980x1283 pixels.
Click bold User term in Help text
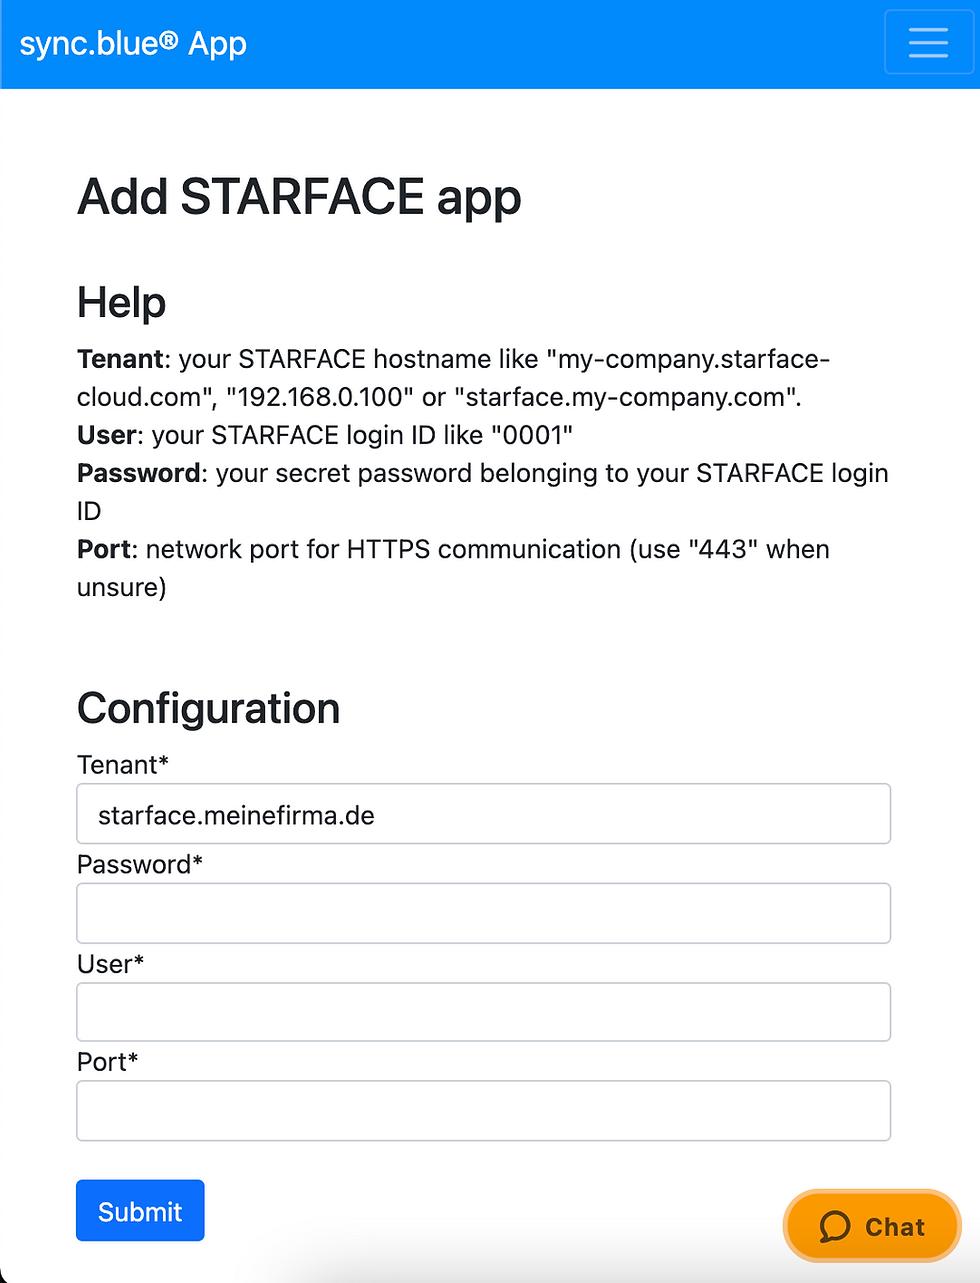106,435
